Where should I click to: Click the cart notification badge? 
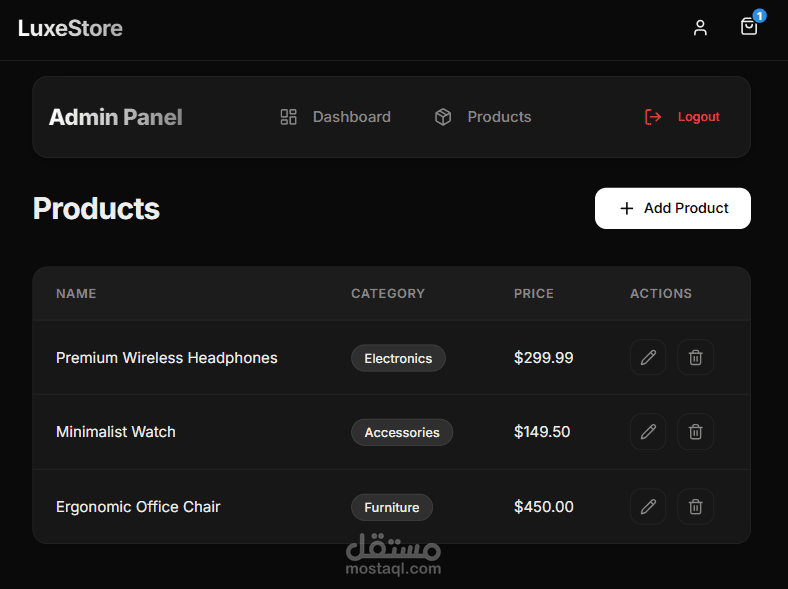click(x=759, y=16)
